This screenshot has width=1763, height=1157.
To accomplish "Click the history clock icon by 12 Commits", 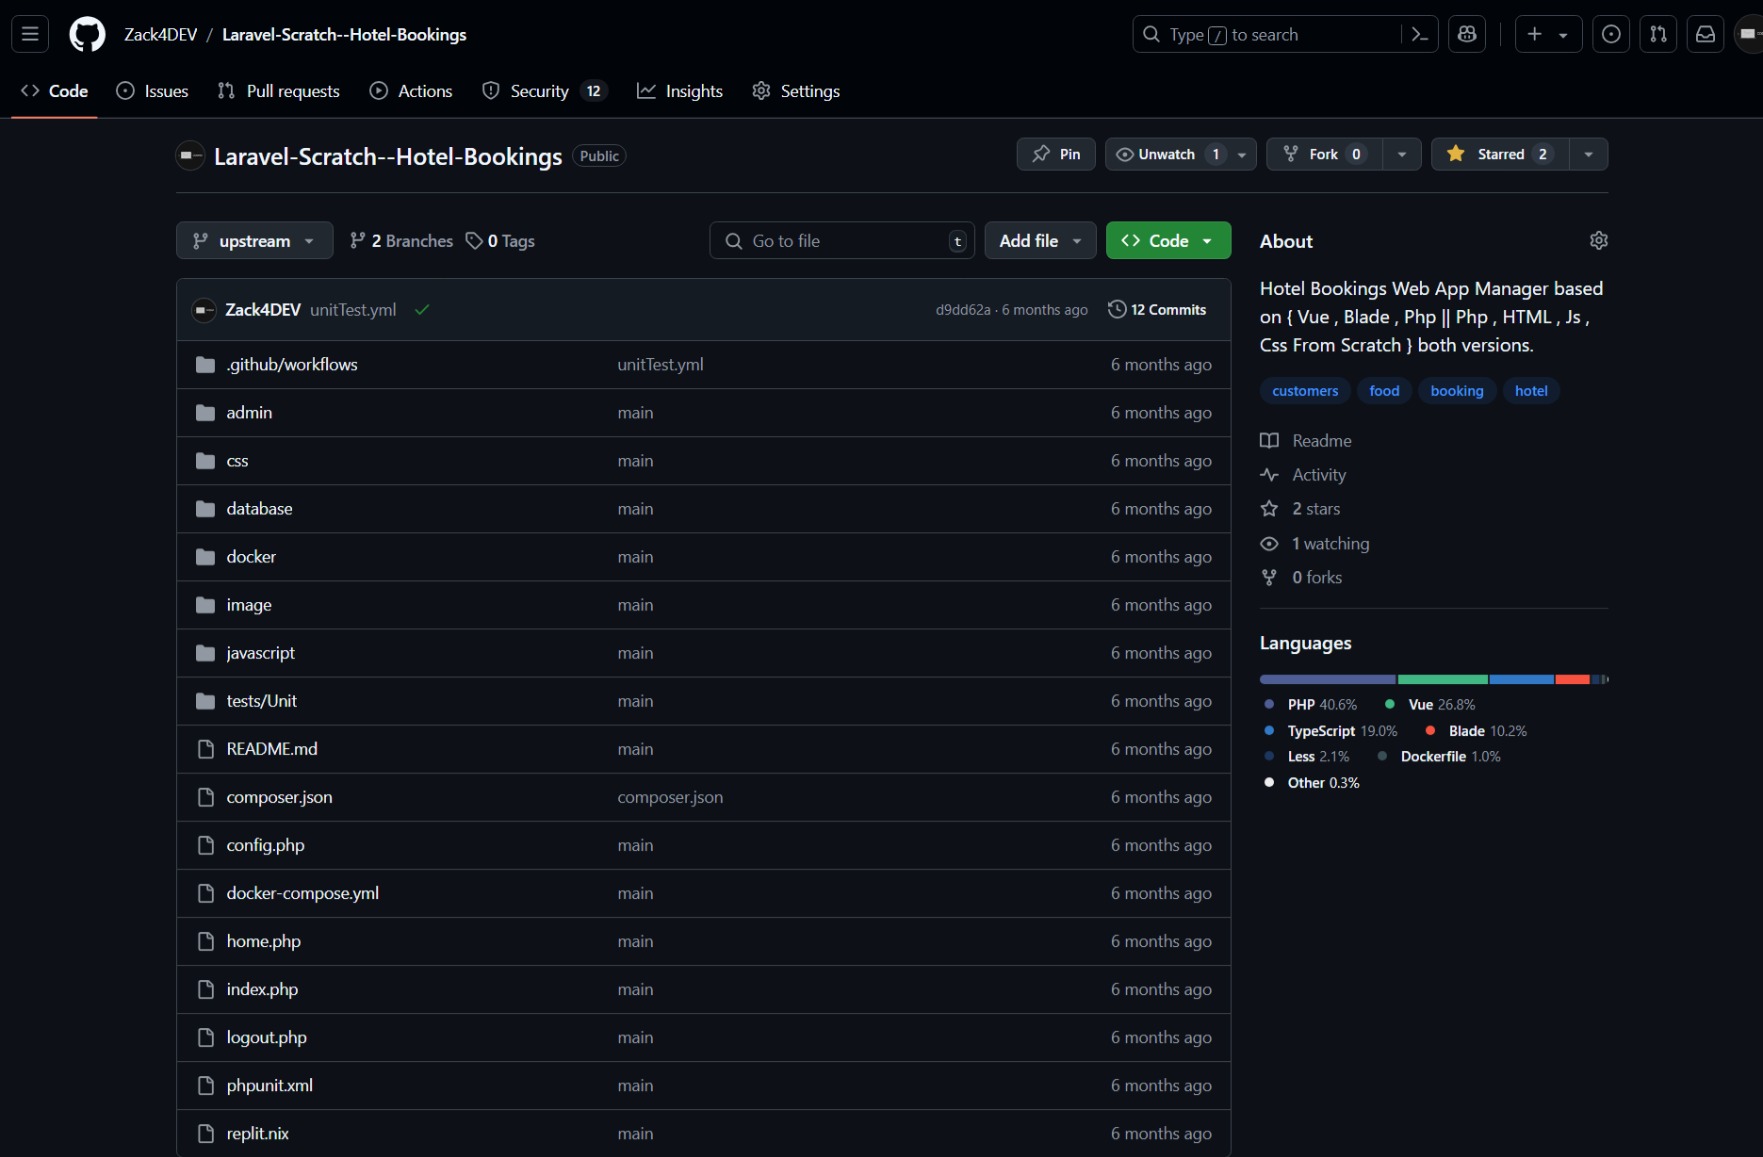I will click(1117, 310).
